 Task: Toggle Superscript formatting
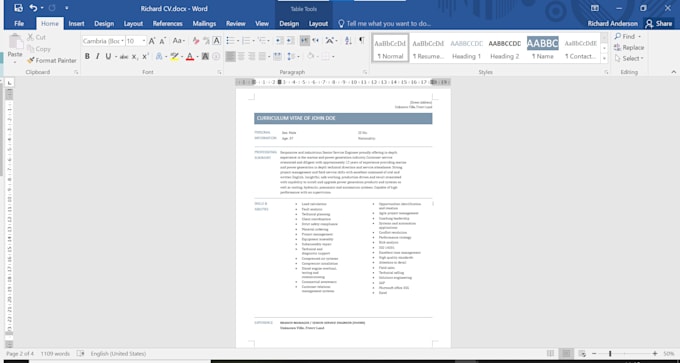pos(146,56)
